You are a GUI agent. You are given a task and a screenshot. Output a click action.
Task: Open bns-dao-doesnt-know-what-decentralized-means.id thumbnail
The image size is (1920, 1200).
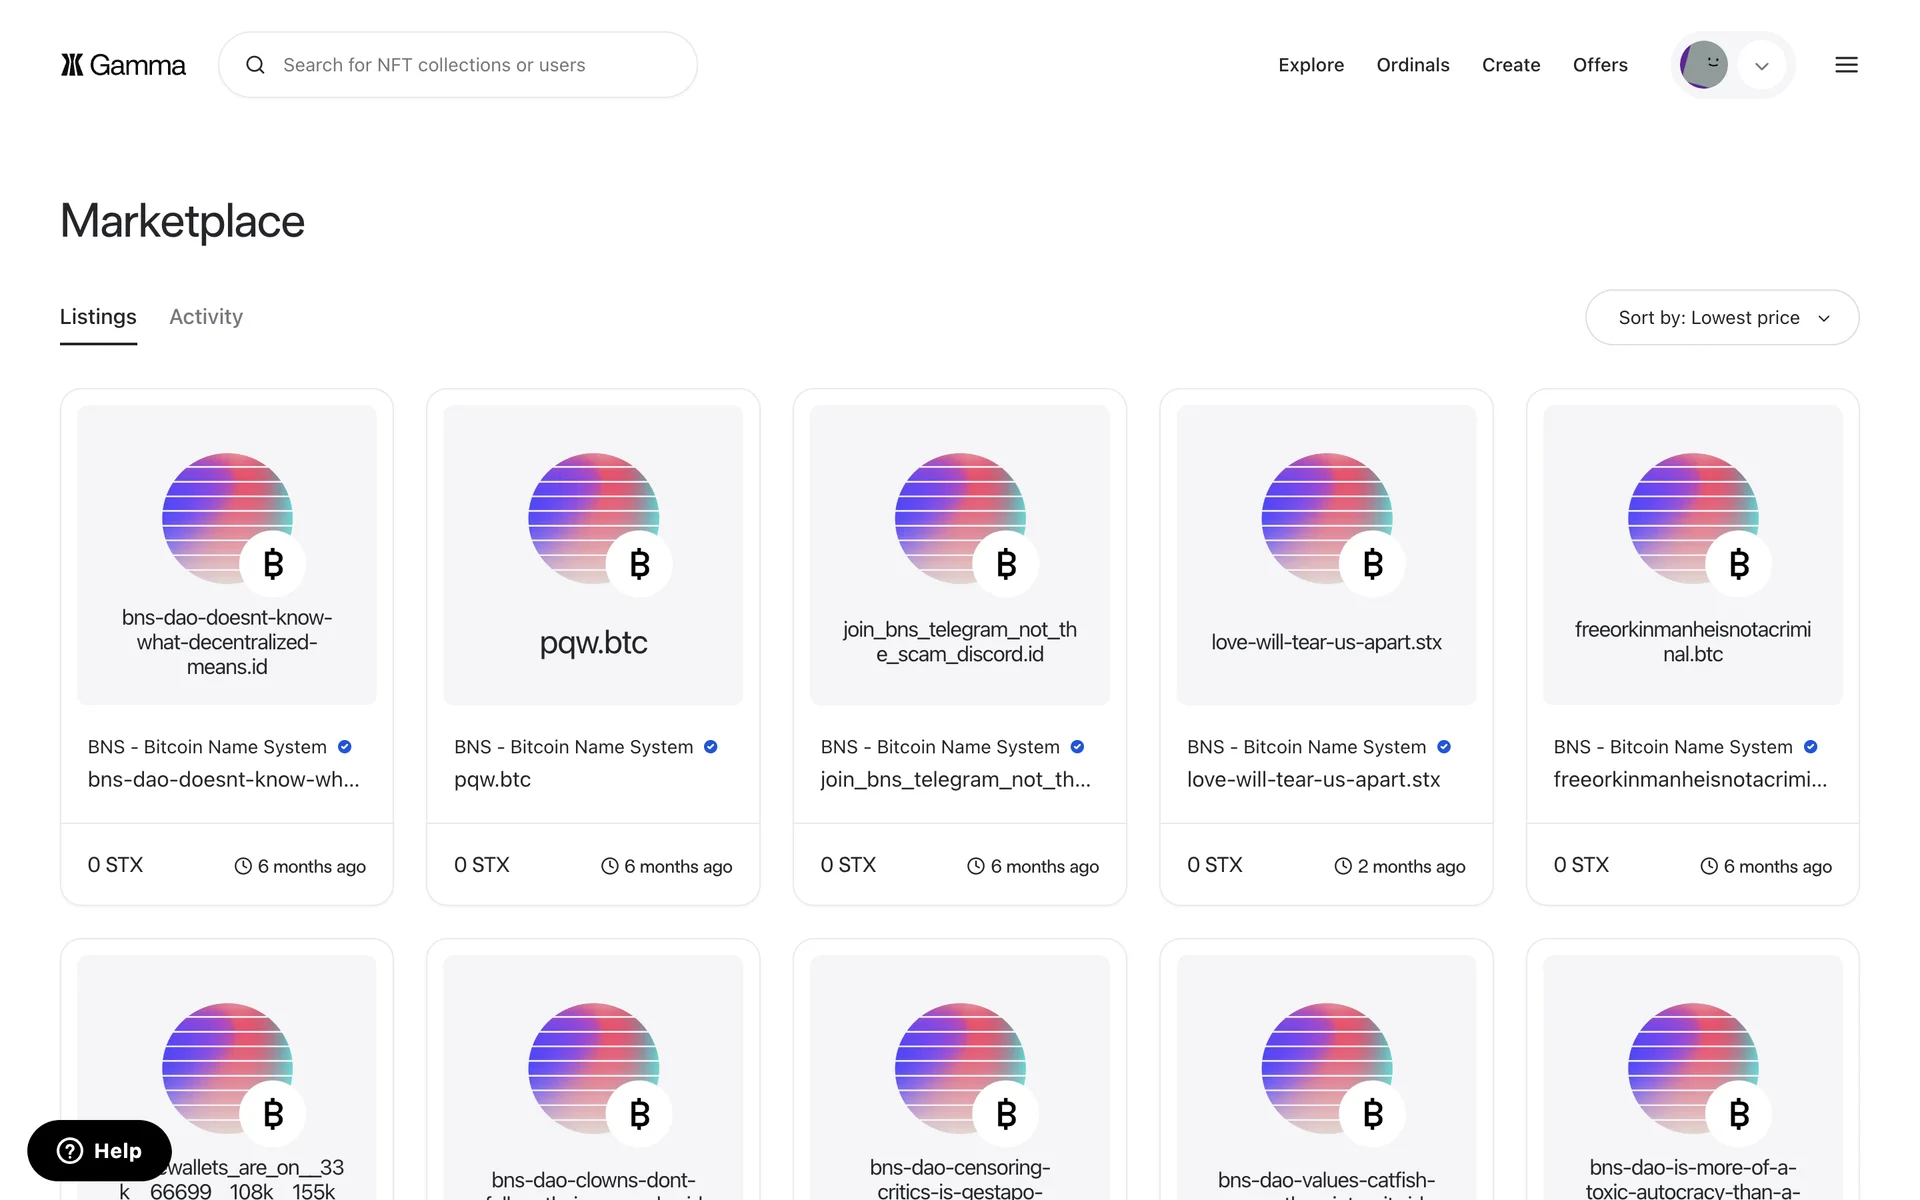227,554
